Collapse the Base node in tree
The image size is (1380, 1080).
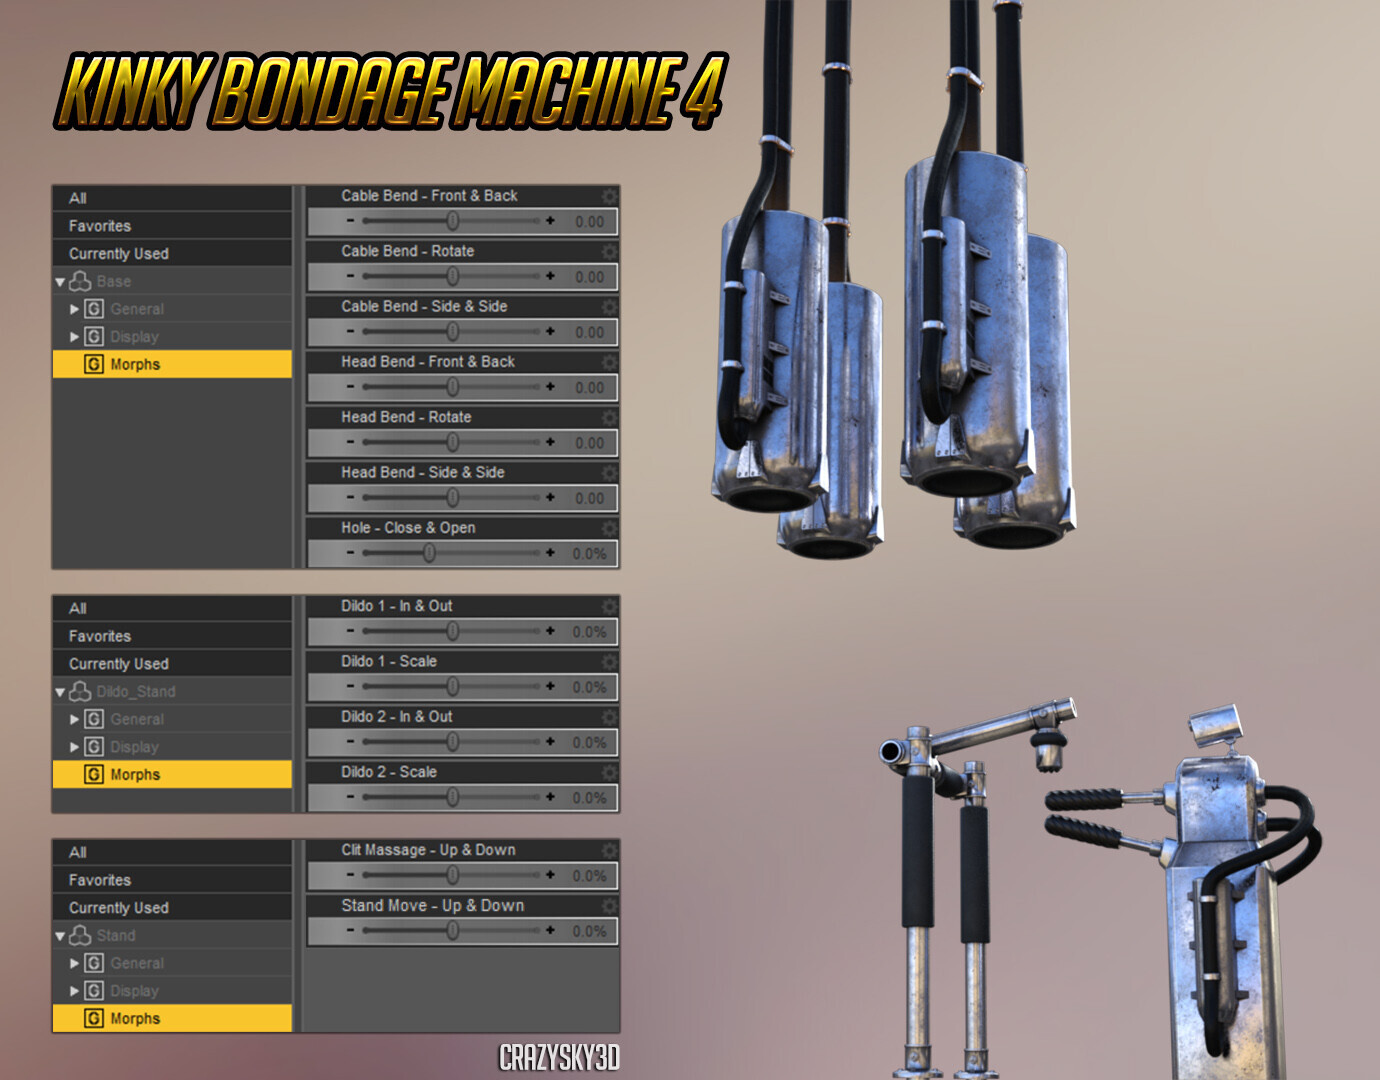60,282
